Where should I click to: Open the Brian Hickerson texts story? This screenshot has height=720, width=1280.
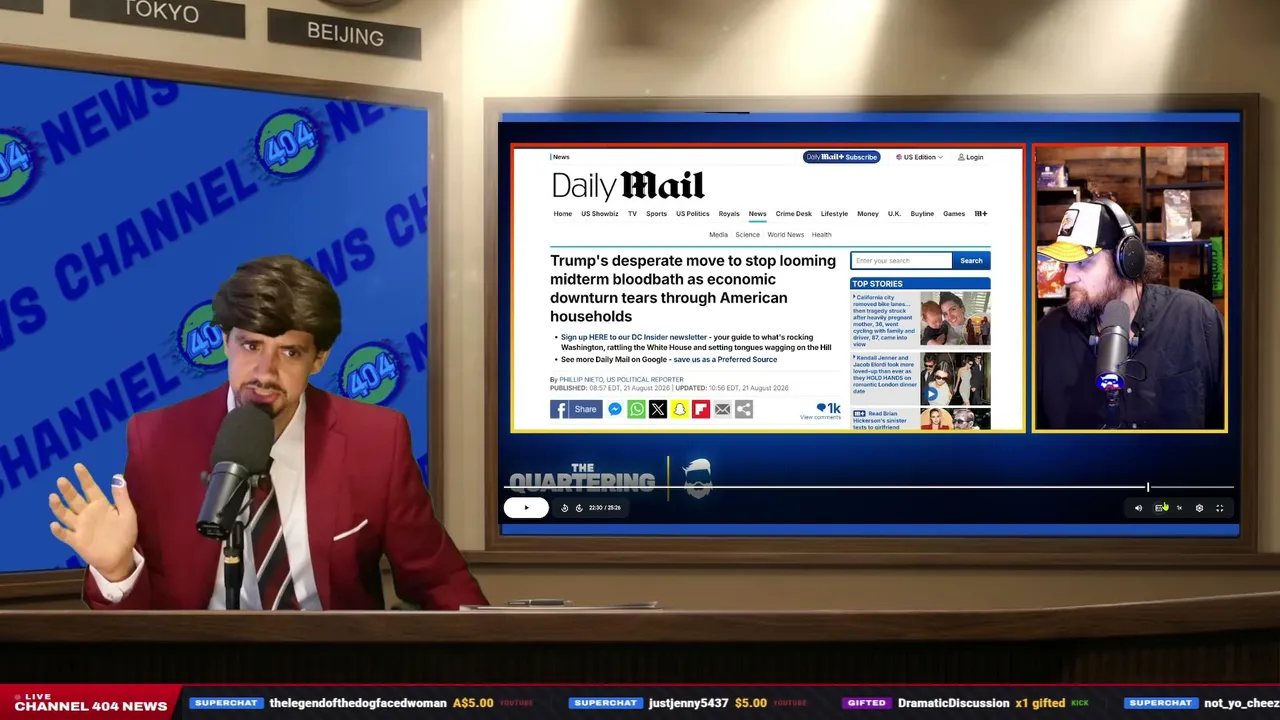click(884, 420)
